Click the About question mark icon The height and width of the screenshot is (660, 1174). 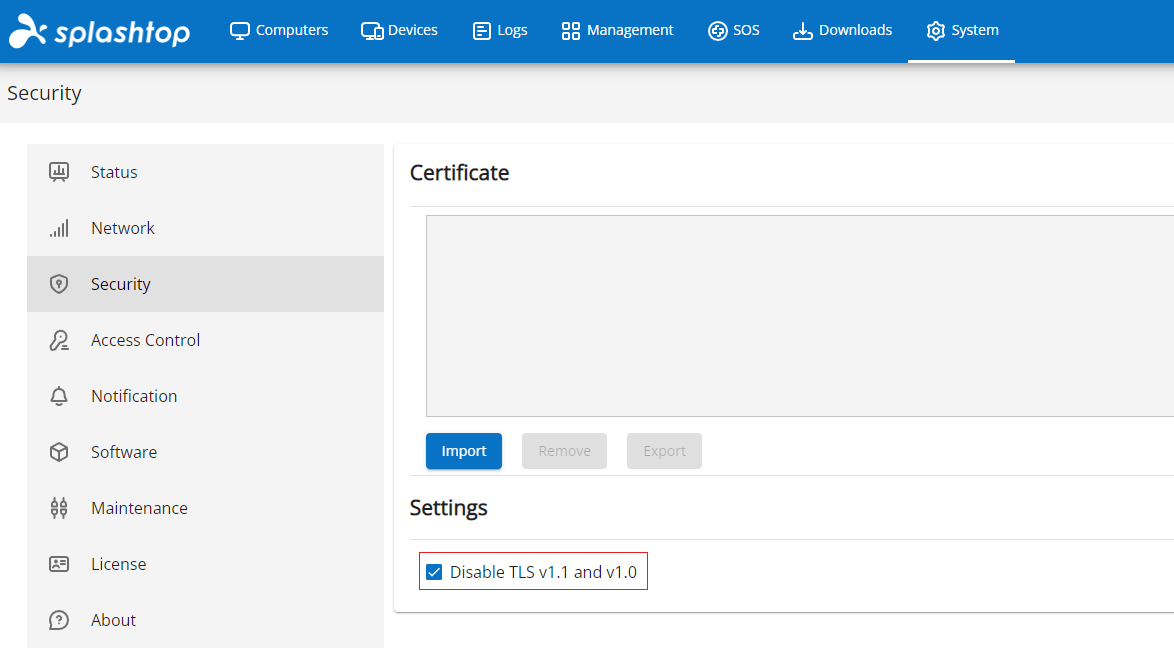[59, 620]
